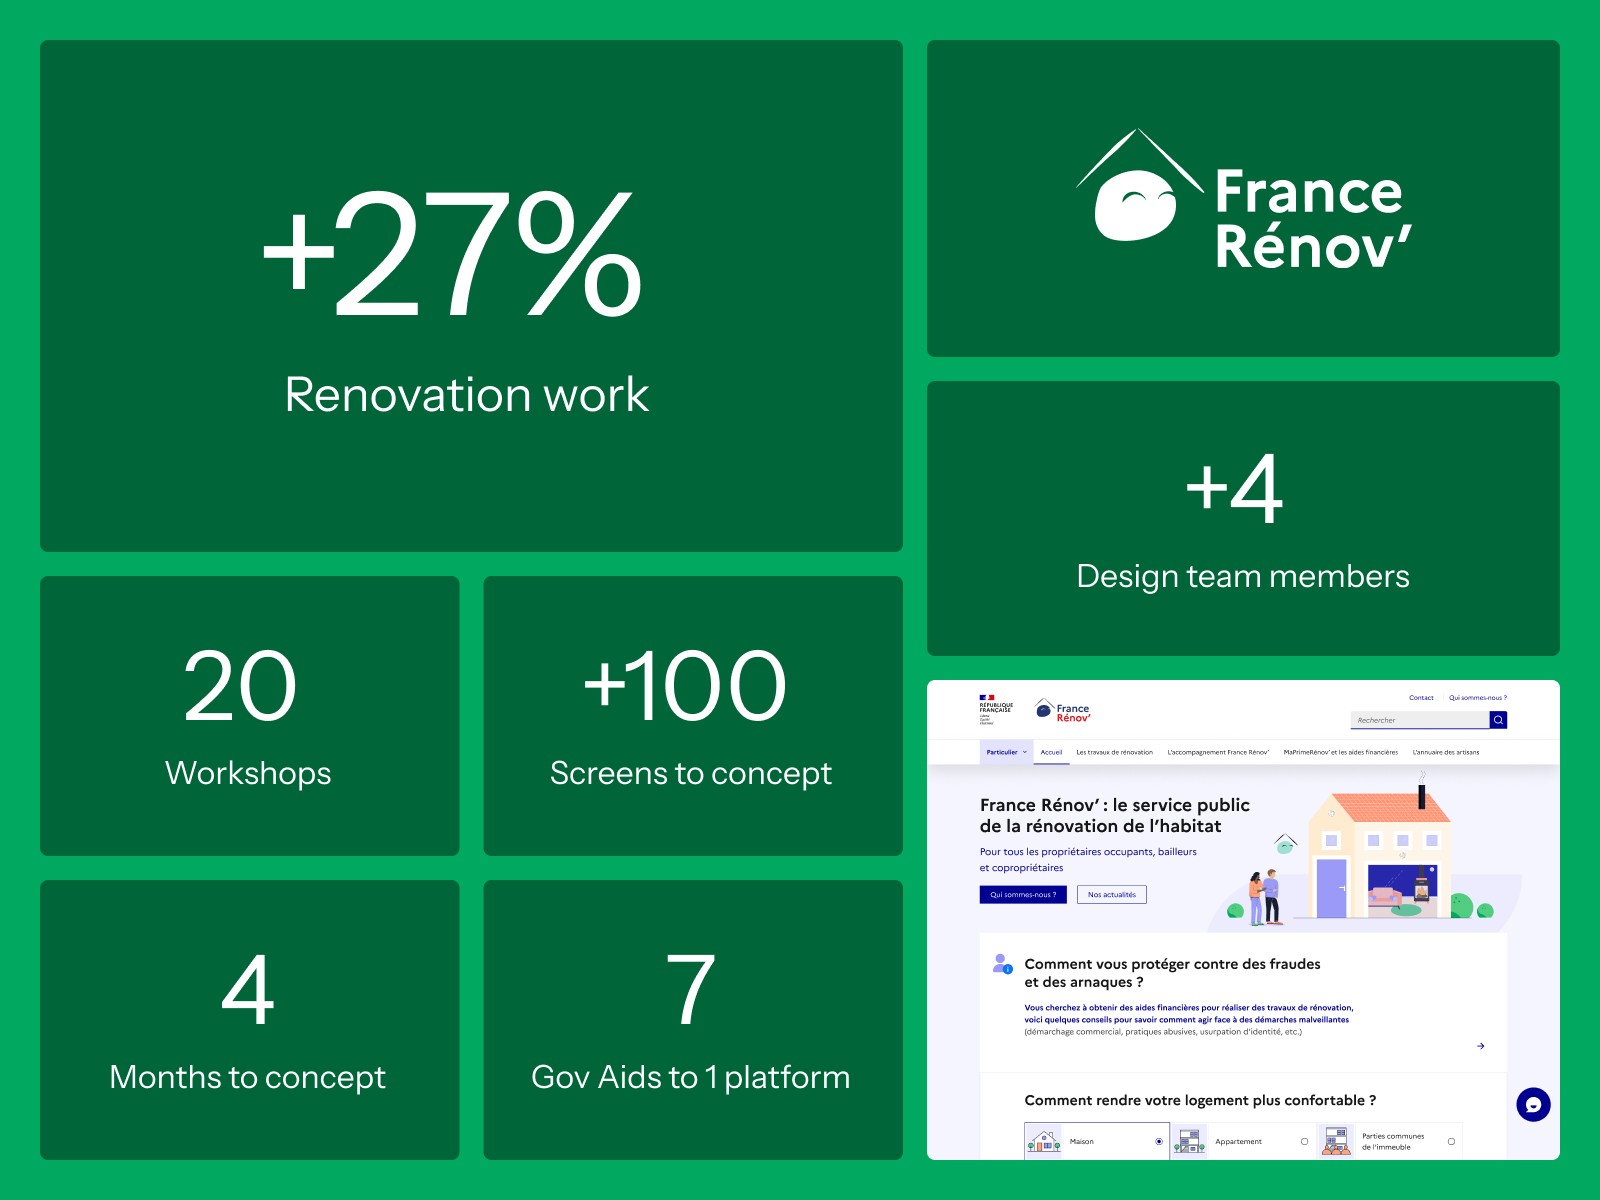Click 'Months to concept' label
Viewport: 1600px width, 1200px height.
248,1077
